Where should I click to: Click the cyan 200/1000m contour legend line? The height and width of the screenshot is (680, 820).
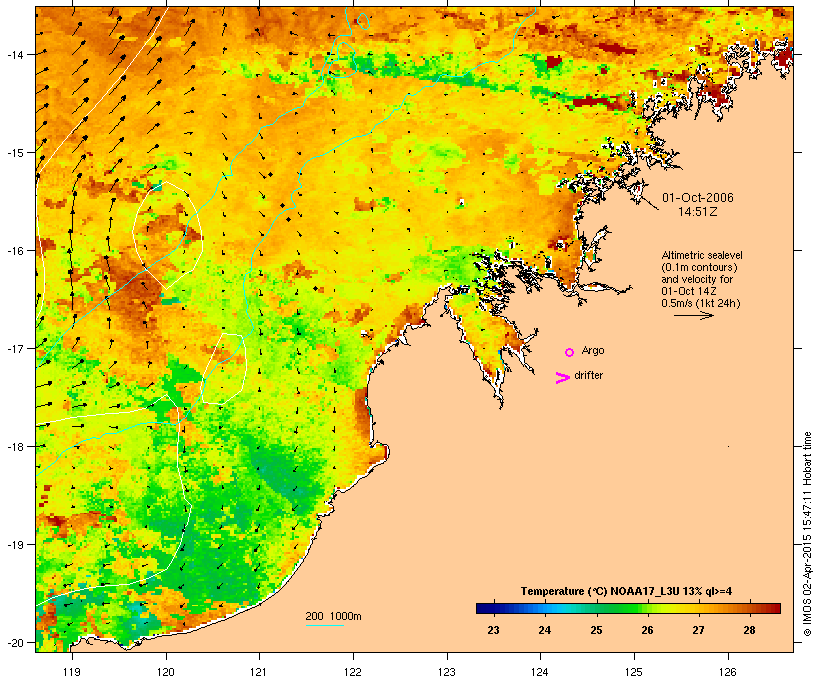pos(325,626)
